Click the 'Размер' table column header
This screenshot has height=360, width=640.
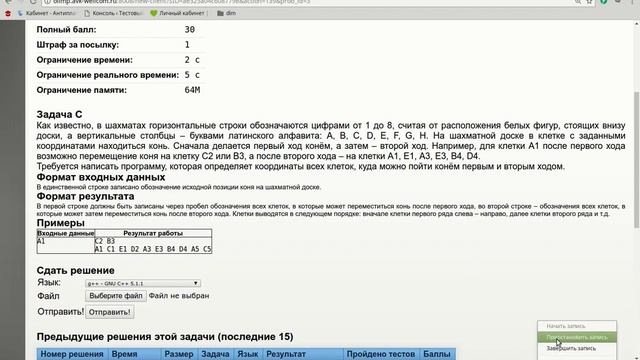click(x=179, y=354)
